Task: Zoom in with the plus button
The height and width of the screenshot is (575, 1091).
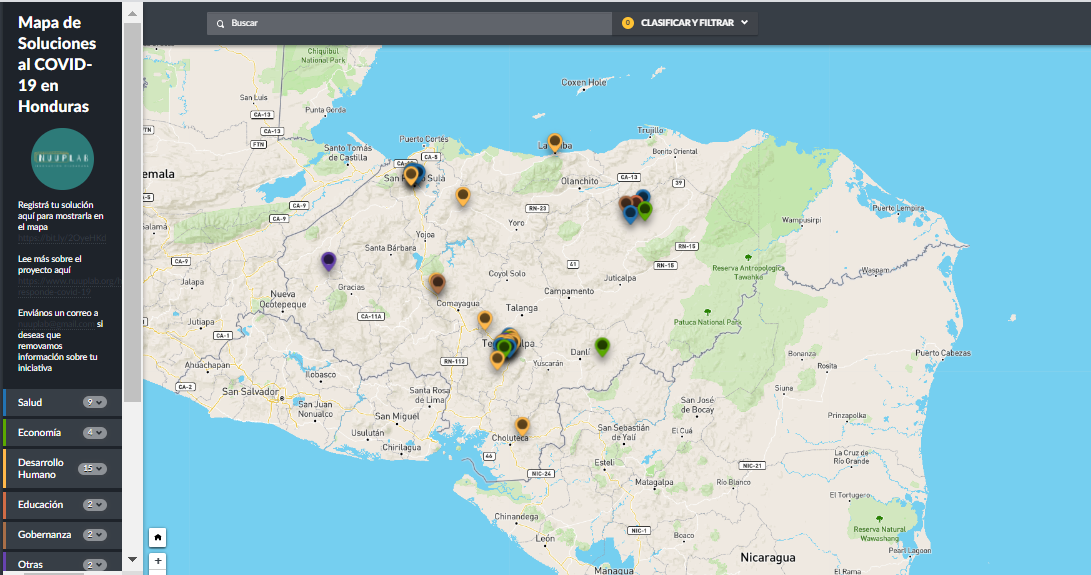Action: [x=157, y=561]
